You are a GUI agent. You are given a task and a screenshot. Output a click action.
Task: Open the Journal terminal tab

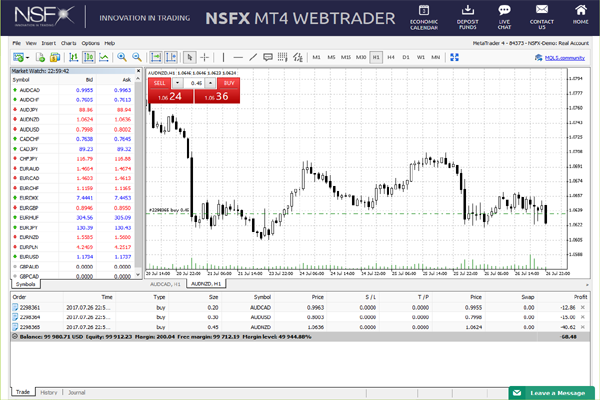coord(77,392)
